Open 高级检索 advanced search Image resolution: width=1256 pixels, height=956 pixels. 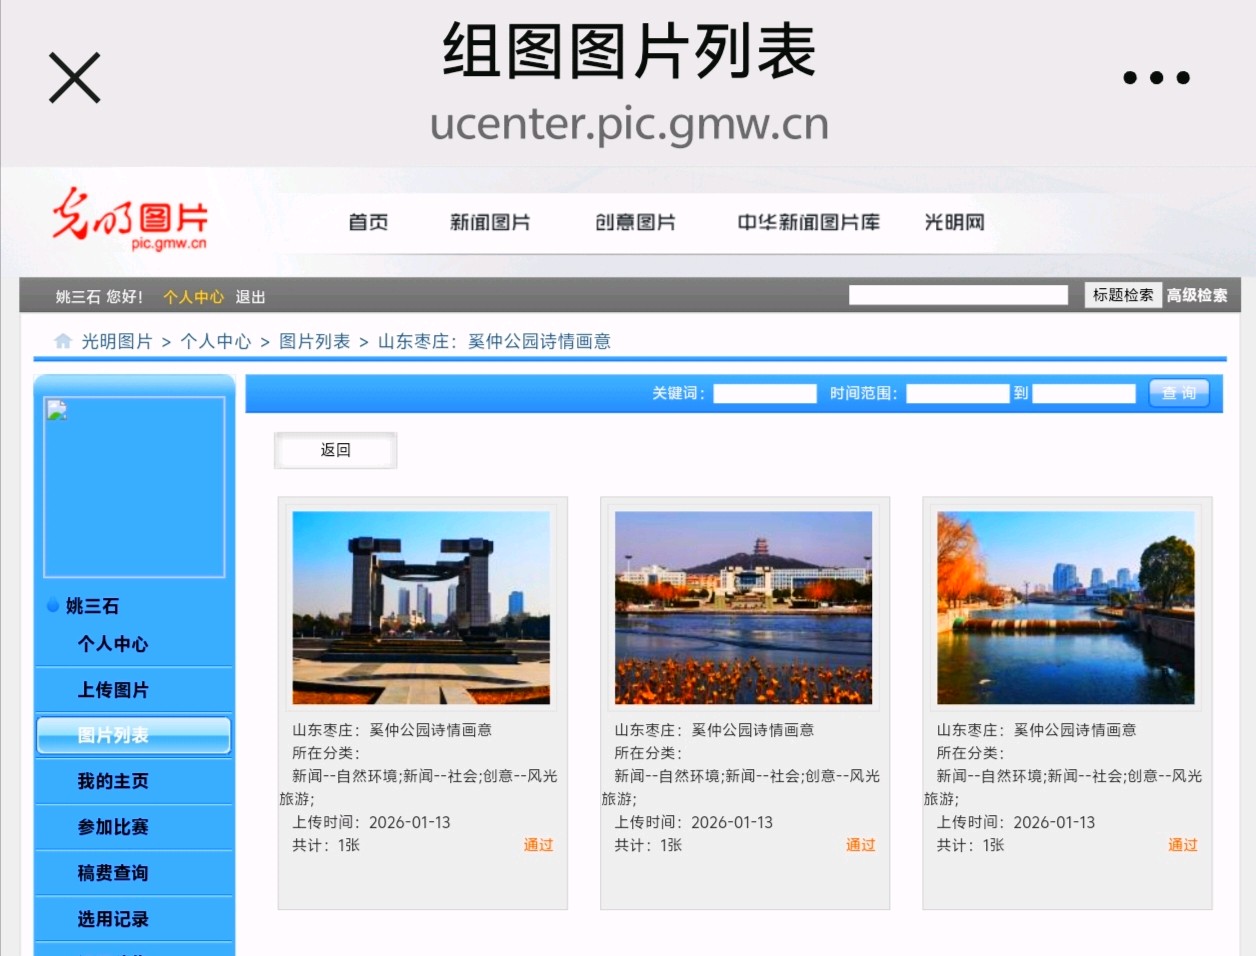pyautogui.click(x=1196, y=295)
